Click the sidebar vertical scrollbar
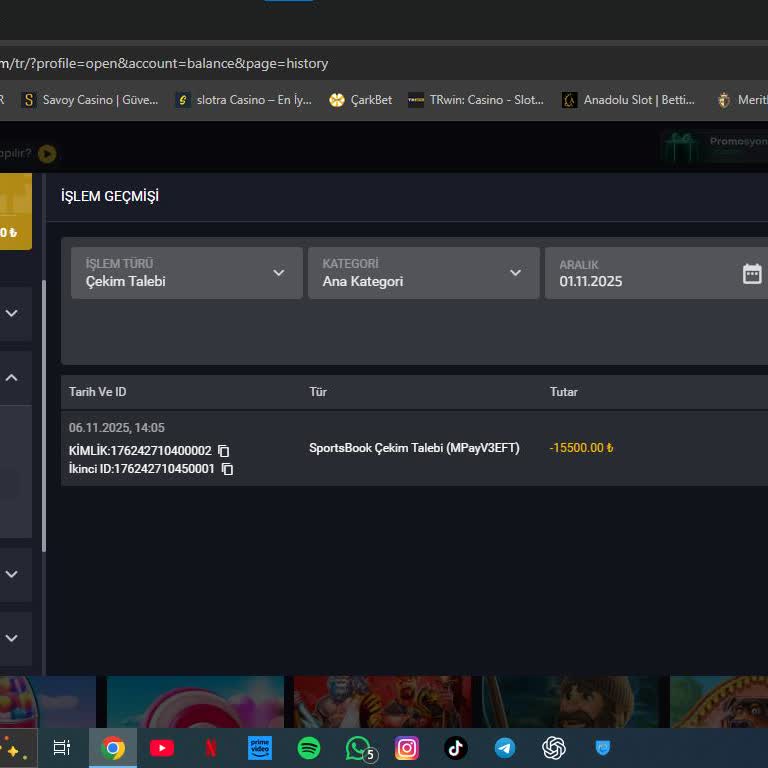The height and width of the screenshot is (768, 768). pos(44,416)
